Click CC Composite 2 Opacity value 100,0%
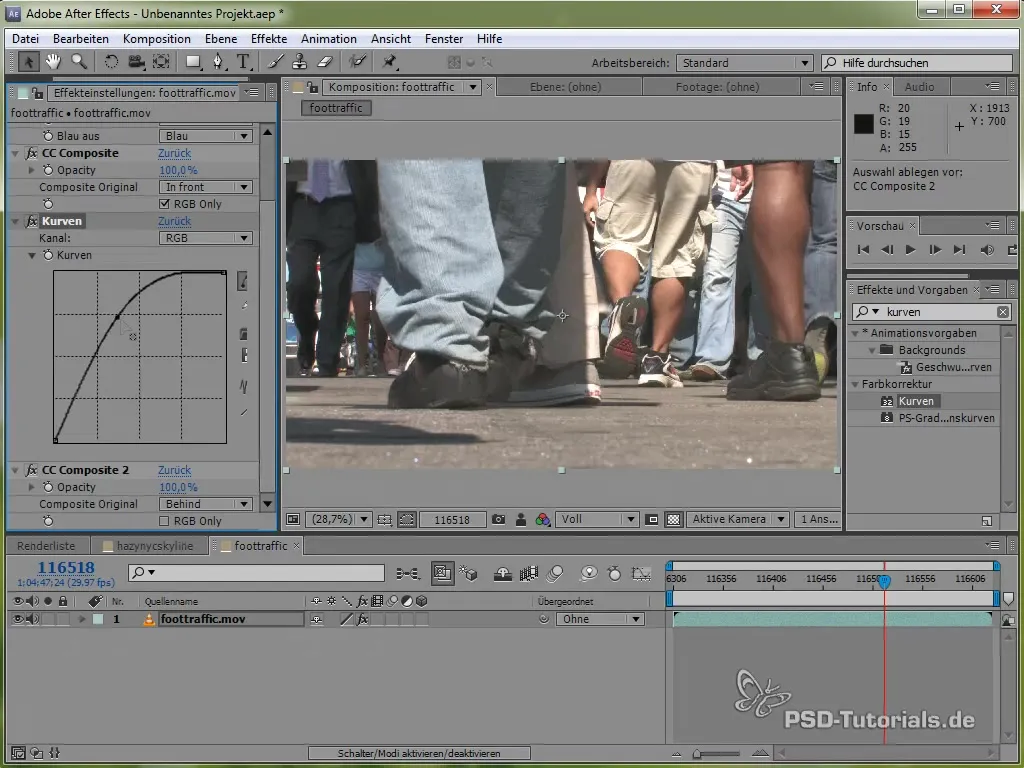Screen dimensions: 1024x768 pos(178,487)
